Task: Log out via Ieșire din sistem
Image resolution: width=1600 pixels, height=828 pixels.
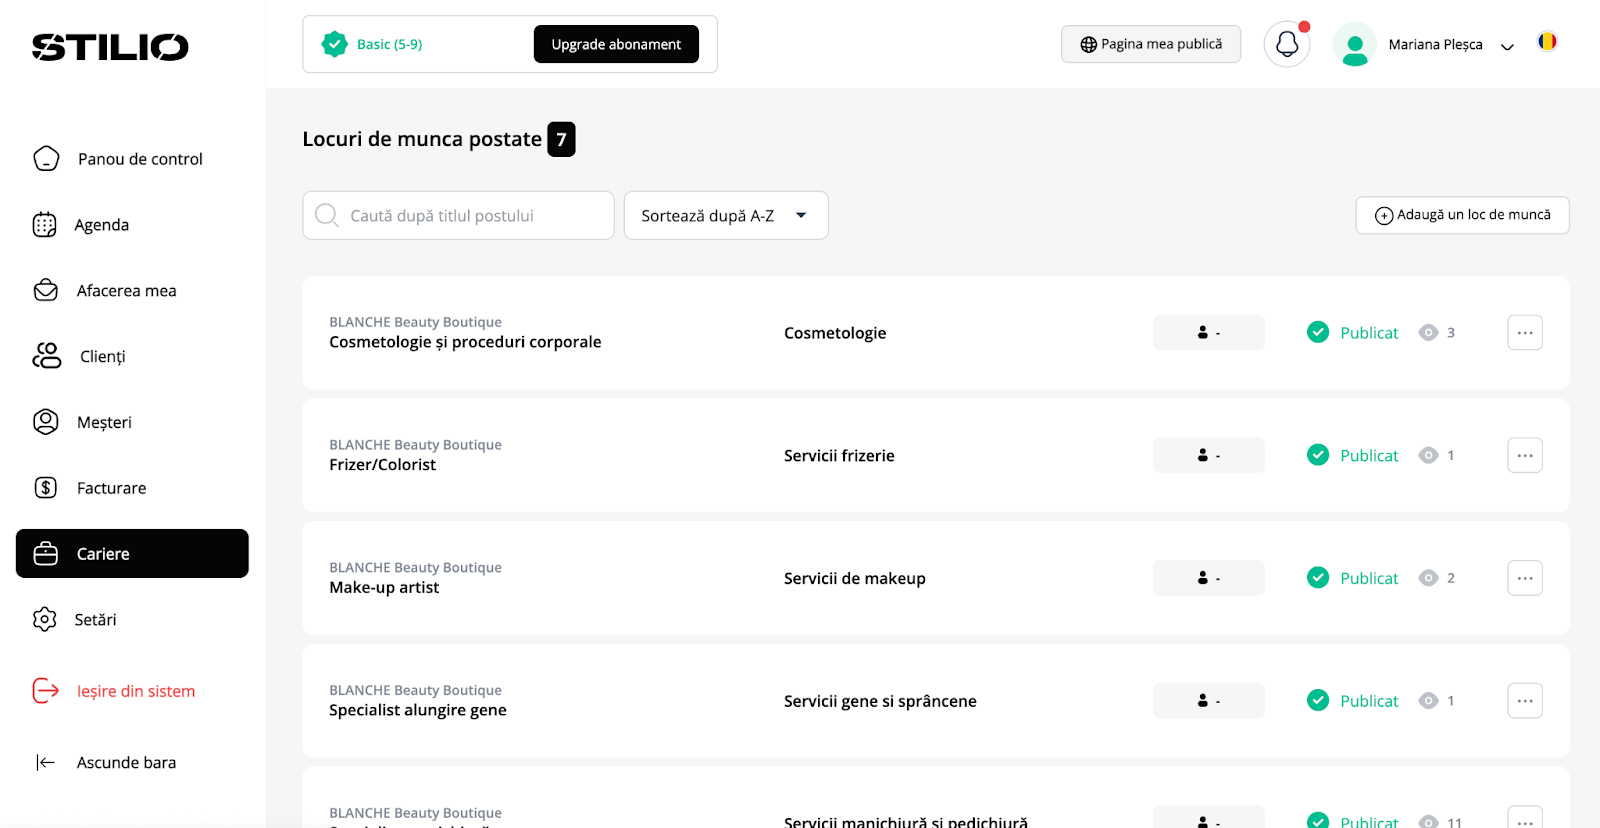Action: (x=135, y=691)
